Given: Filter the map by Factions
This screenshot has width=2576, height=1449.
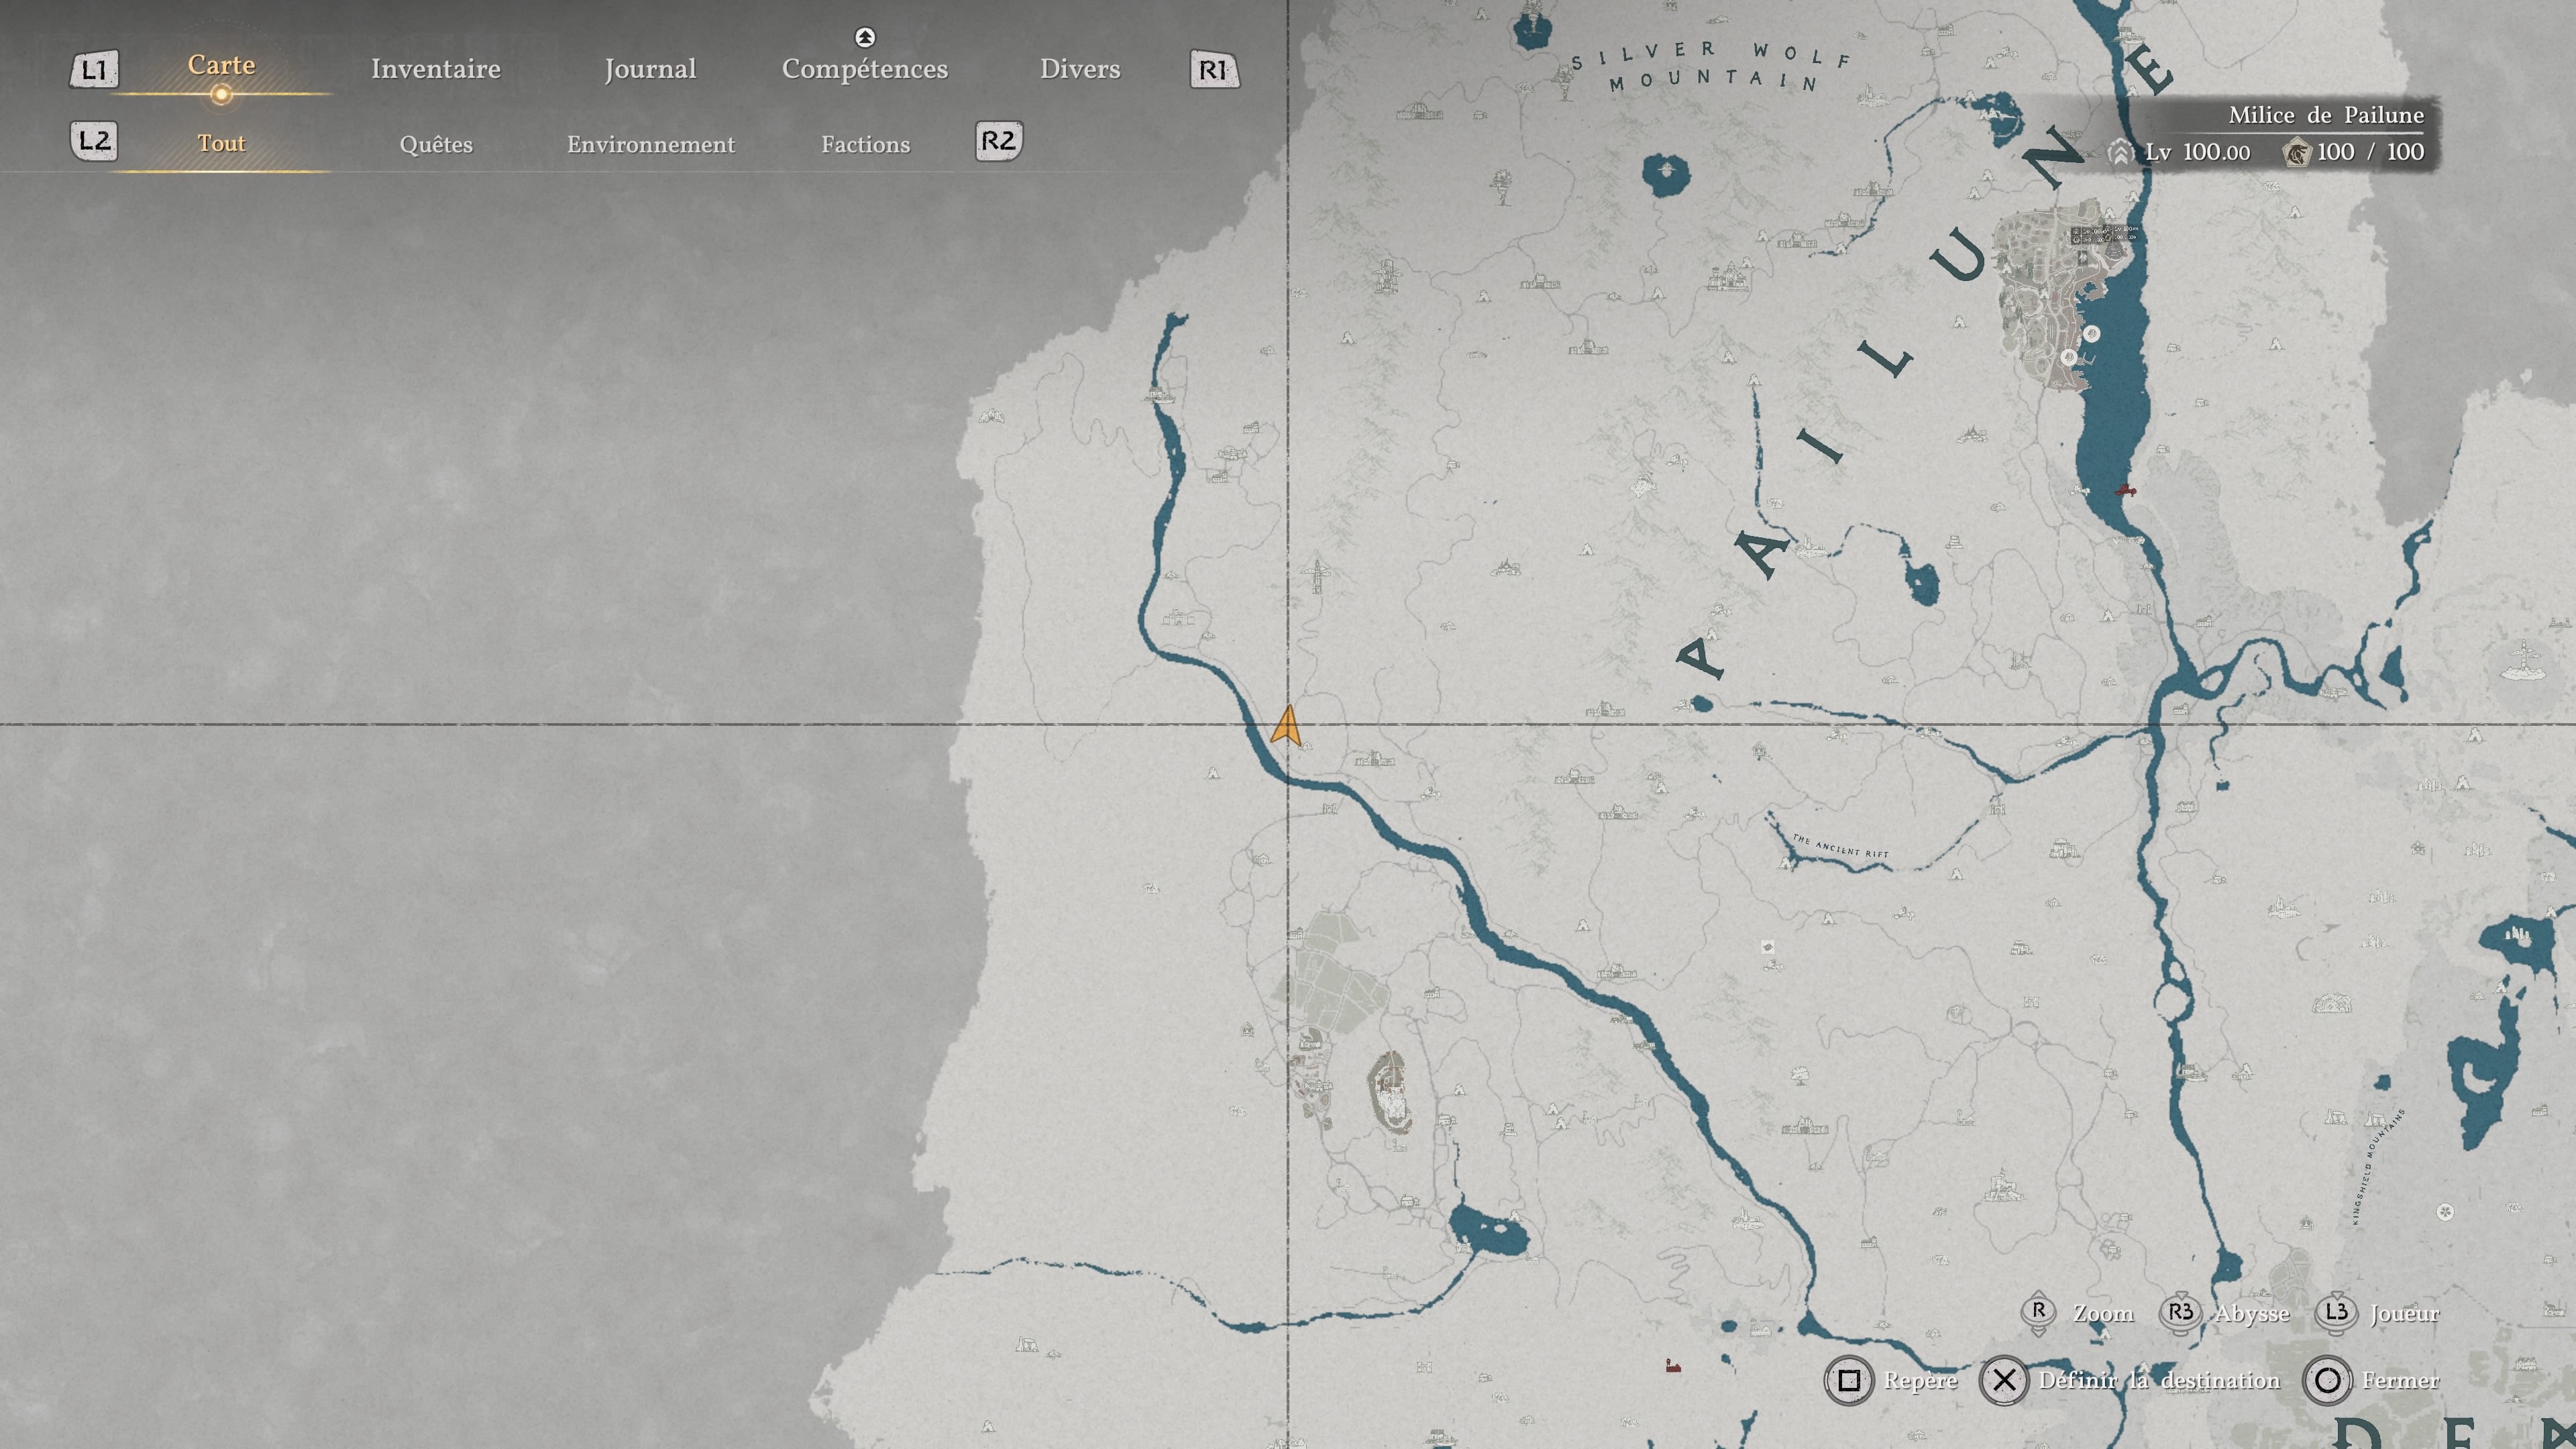Looking at the screenshot, I should click(x=865, y=144).
